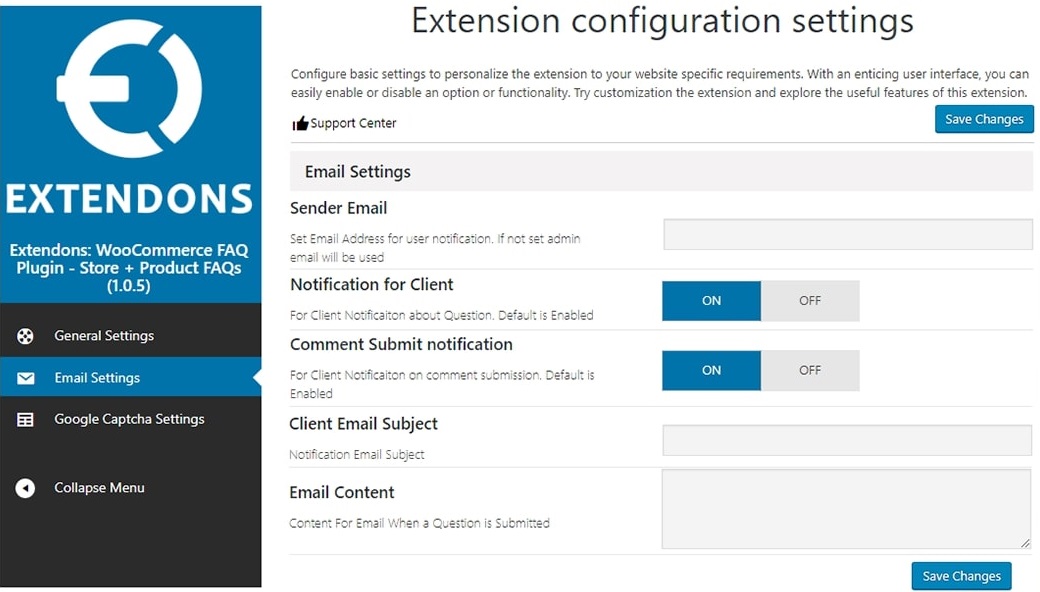Click the General Settings palette icon

pyautogui.click(x=25, y=336)
